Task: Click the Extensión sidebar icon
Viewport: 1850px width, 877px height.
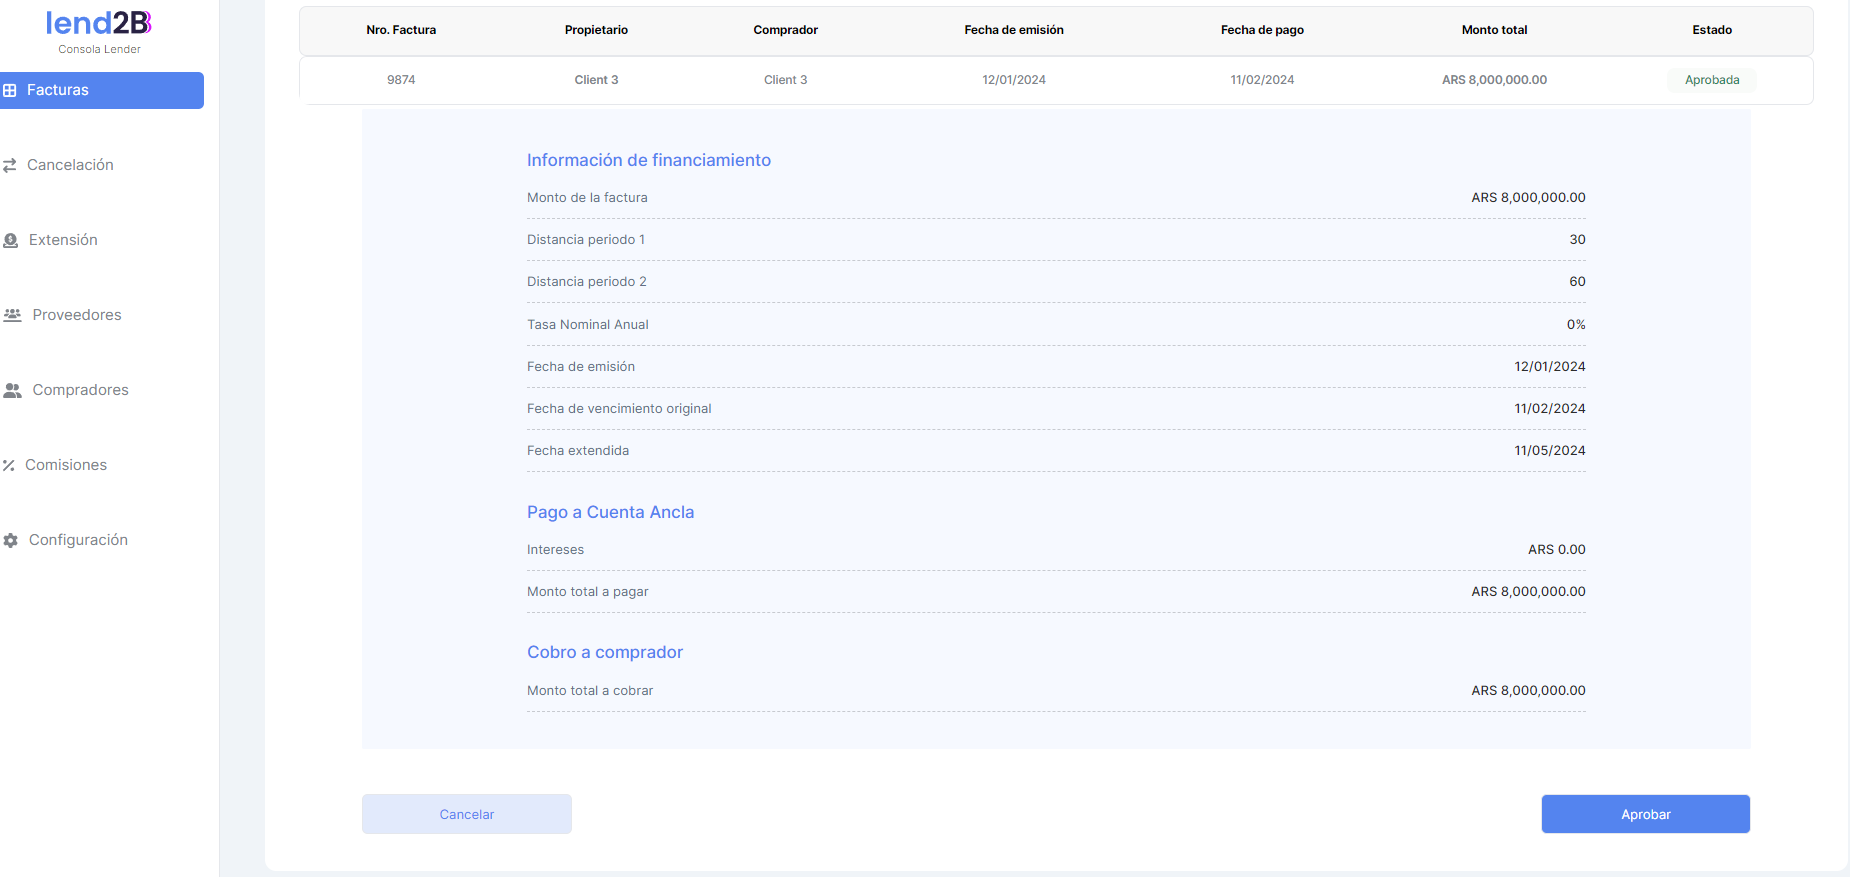Action: tap(11, 240)
